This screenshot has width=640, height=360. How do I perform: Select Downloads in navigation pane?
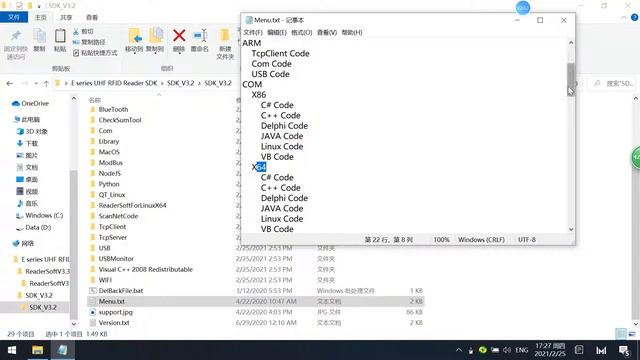click(27, 143)
